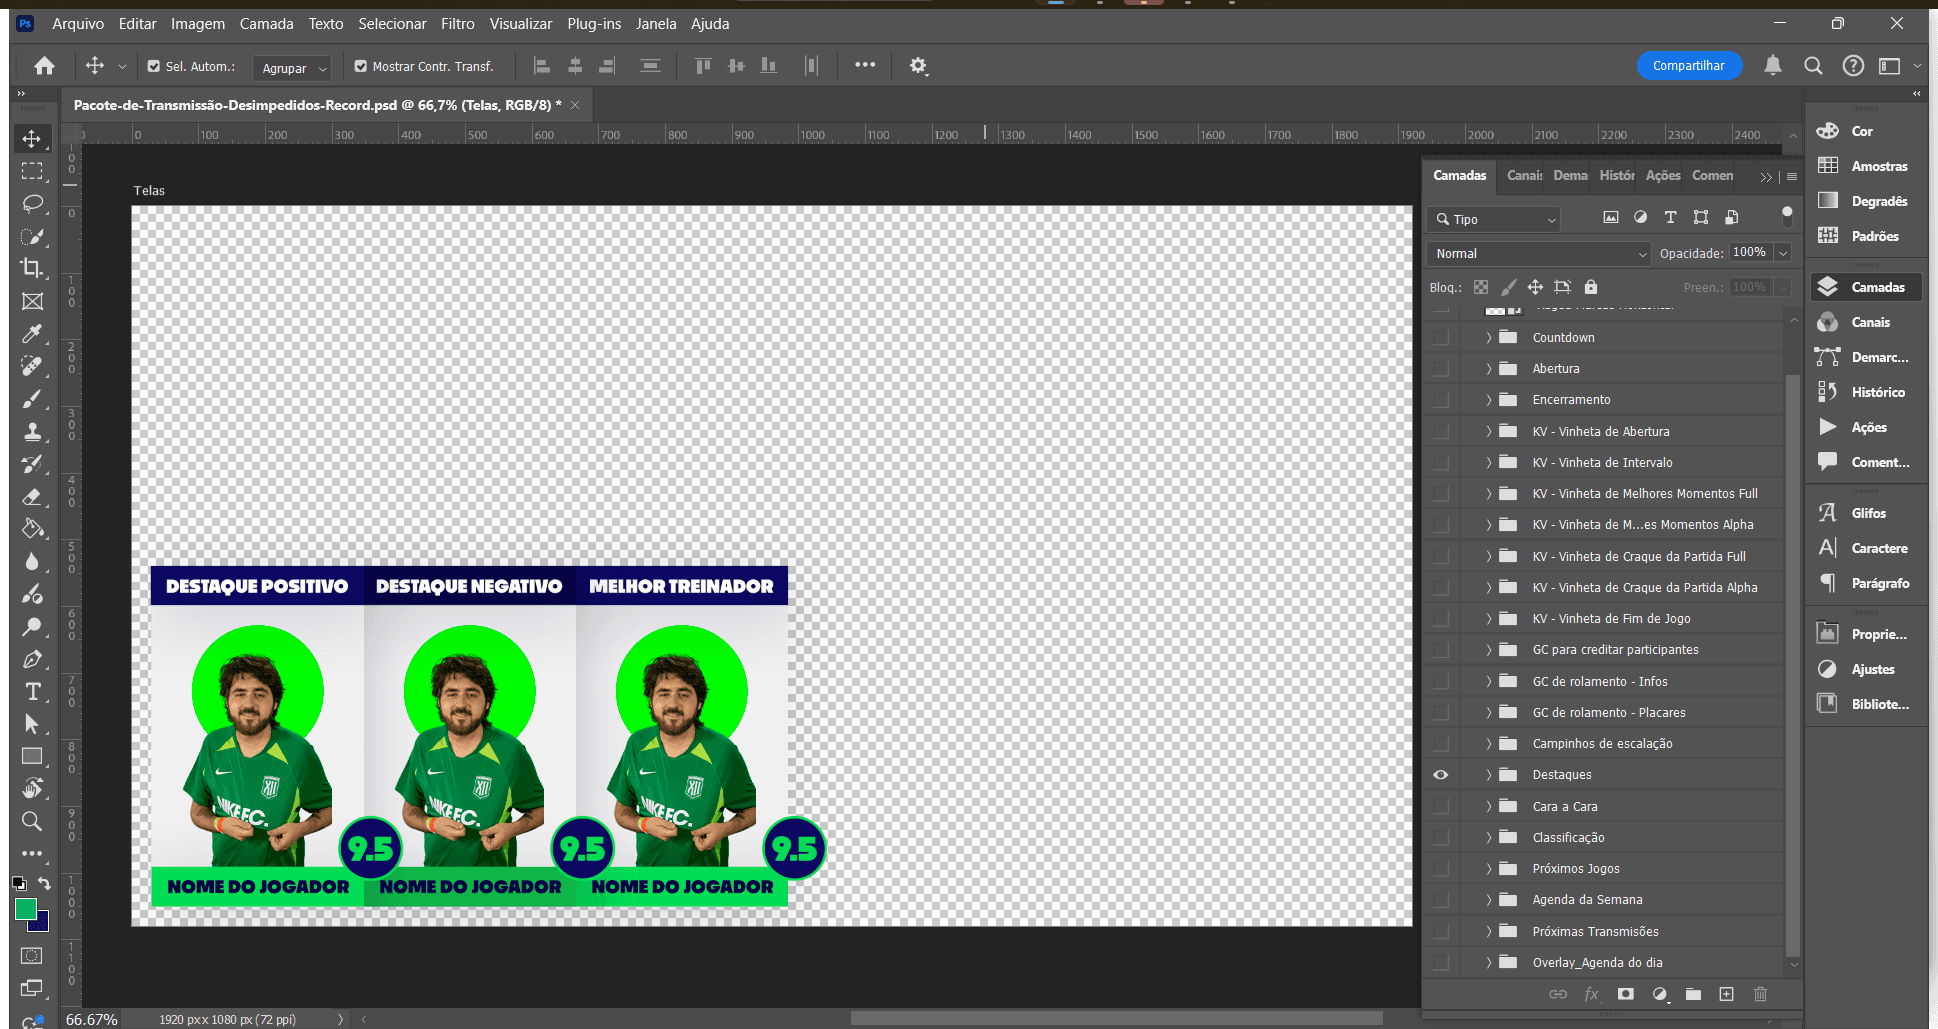Screen dimensions: 1938x1029
Task: Create a new layer in Layers panel
Action: click(1726, 994)
